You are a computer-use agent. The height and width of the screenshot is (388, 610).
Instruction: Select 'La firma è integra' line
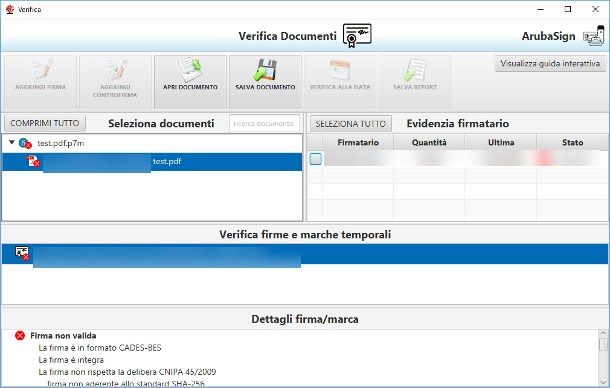point(71,360)
